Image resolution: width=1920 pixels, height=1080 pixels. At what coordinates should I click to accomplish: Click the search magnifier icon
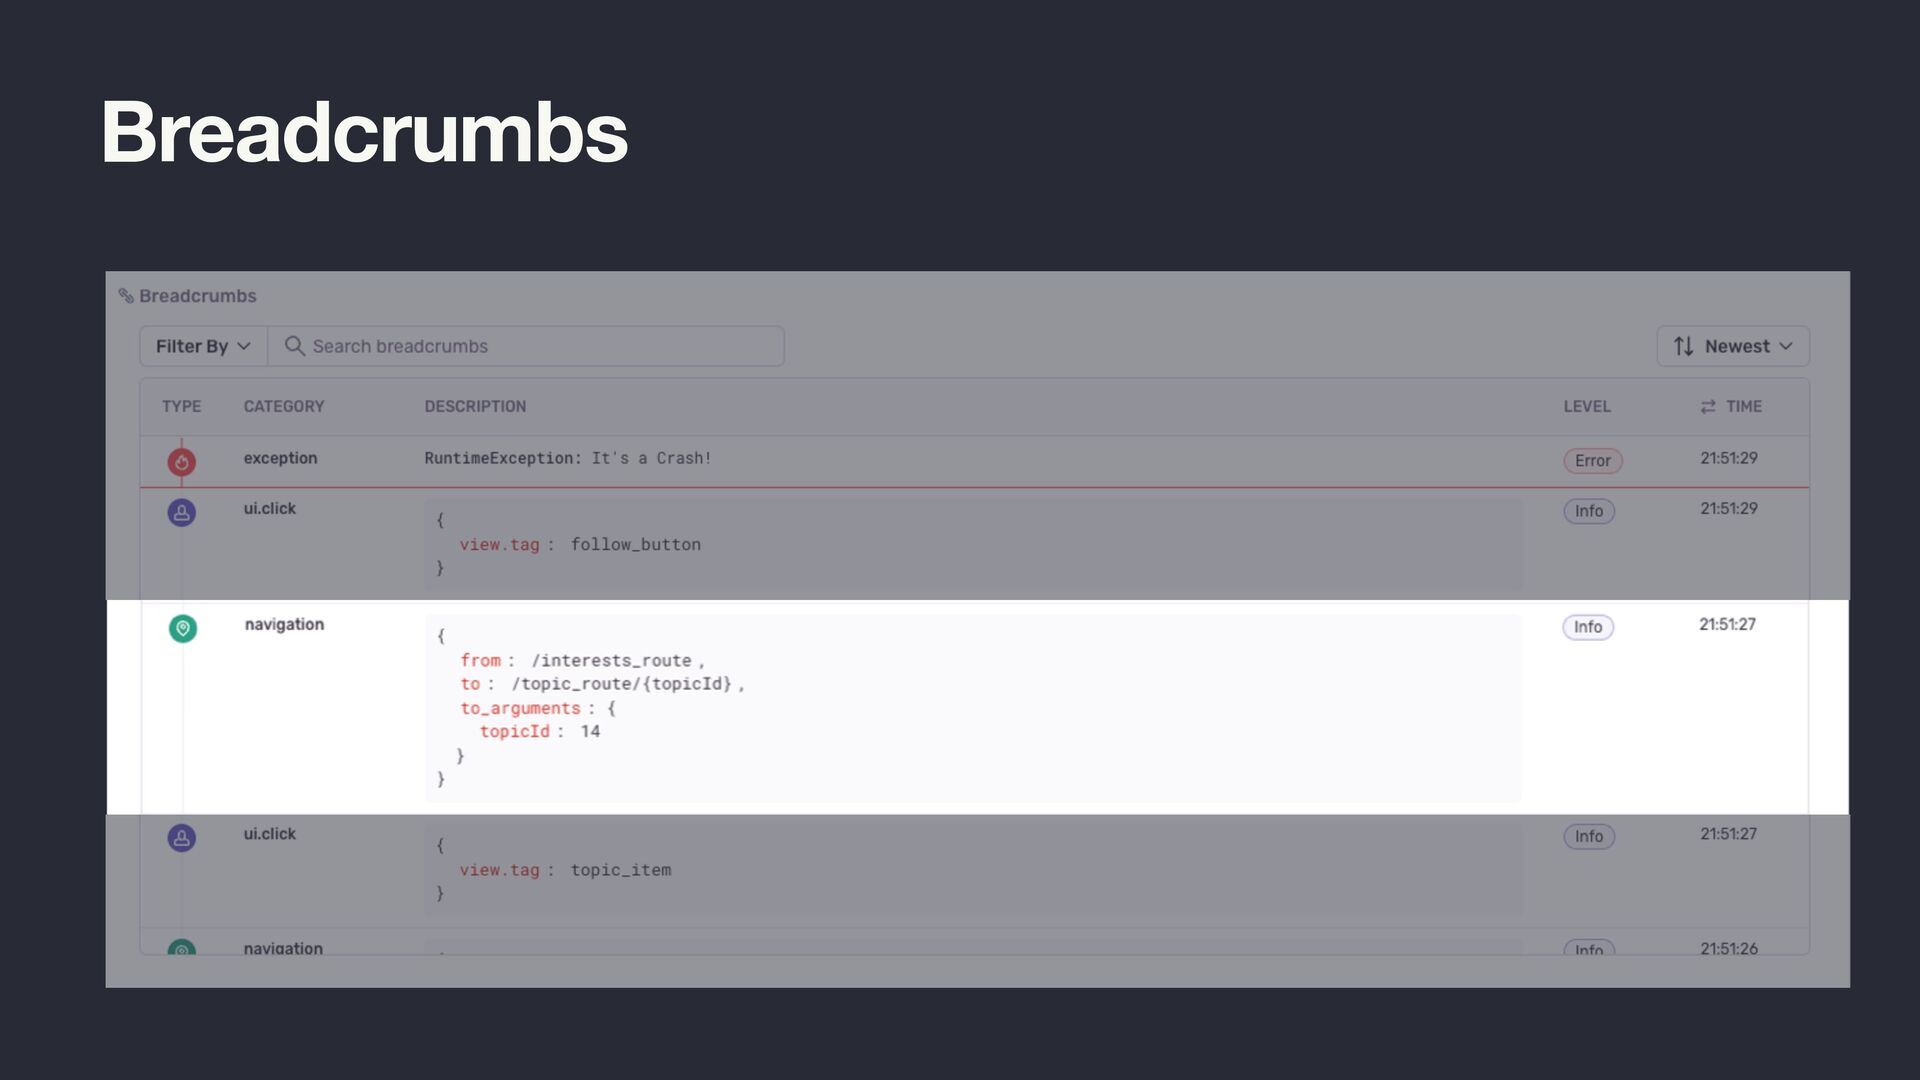294,346
